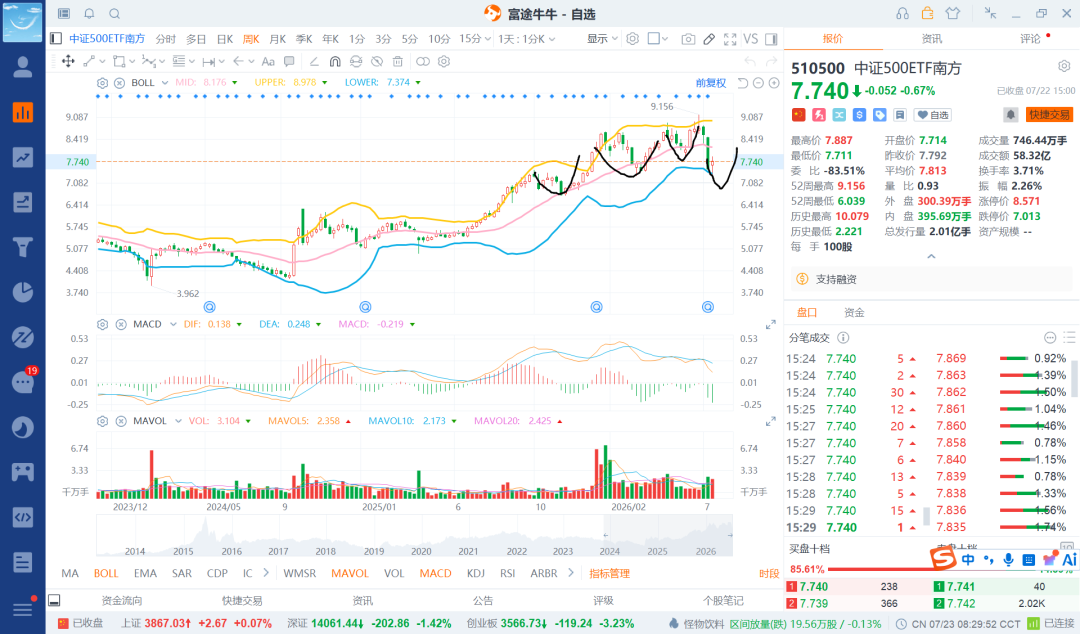This screenshot has height=634, width=1080.
Task: Open the 资讯 tab in the right panel
Action: pos(931,39)
